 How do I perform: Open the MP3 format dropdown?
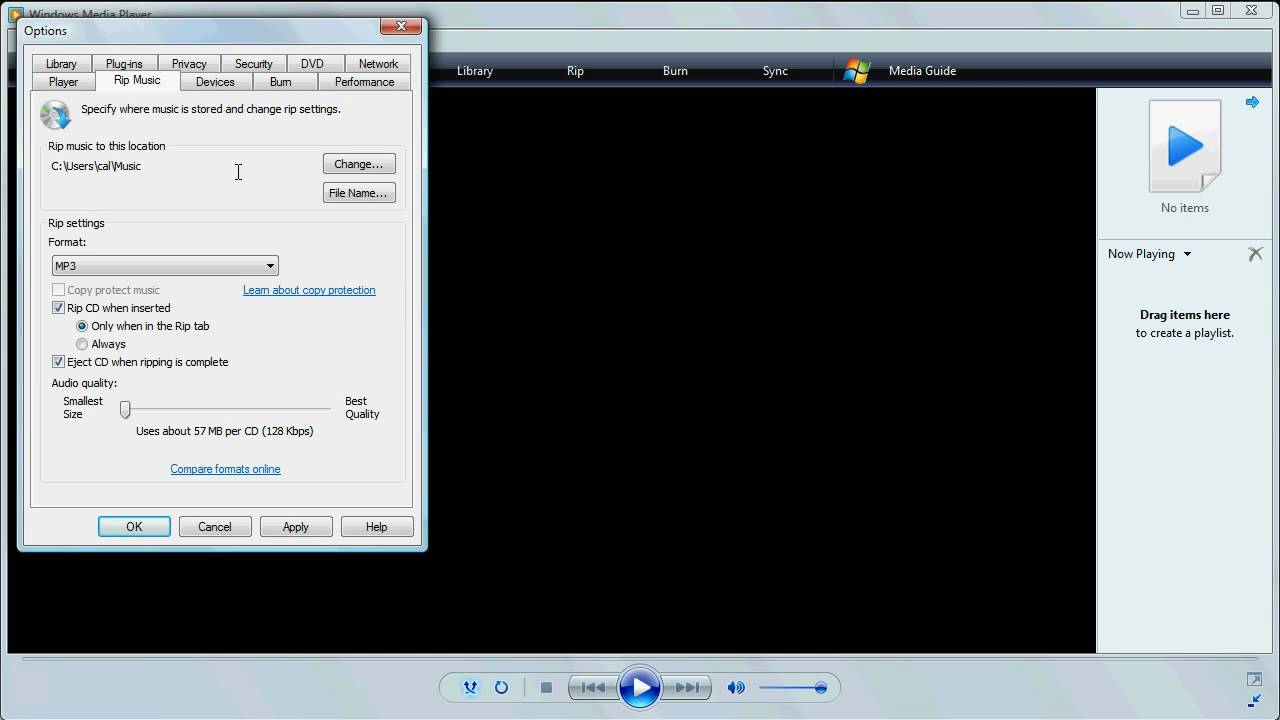point(165,266)
